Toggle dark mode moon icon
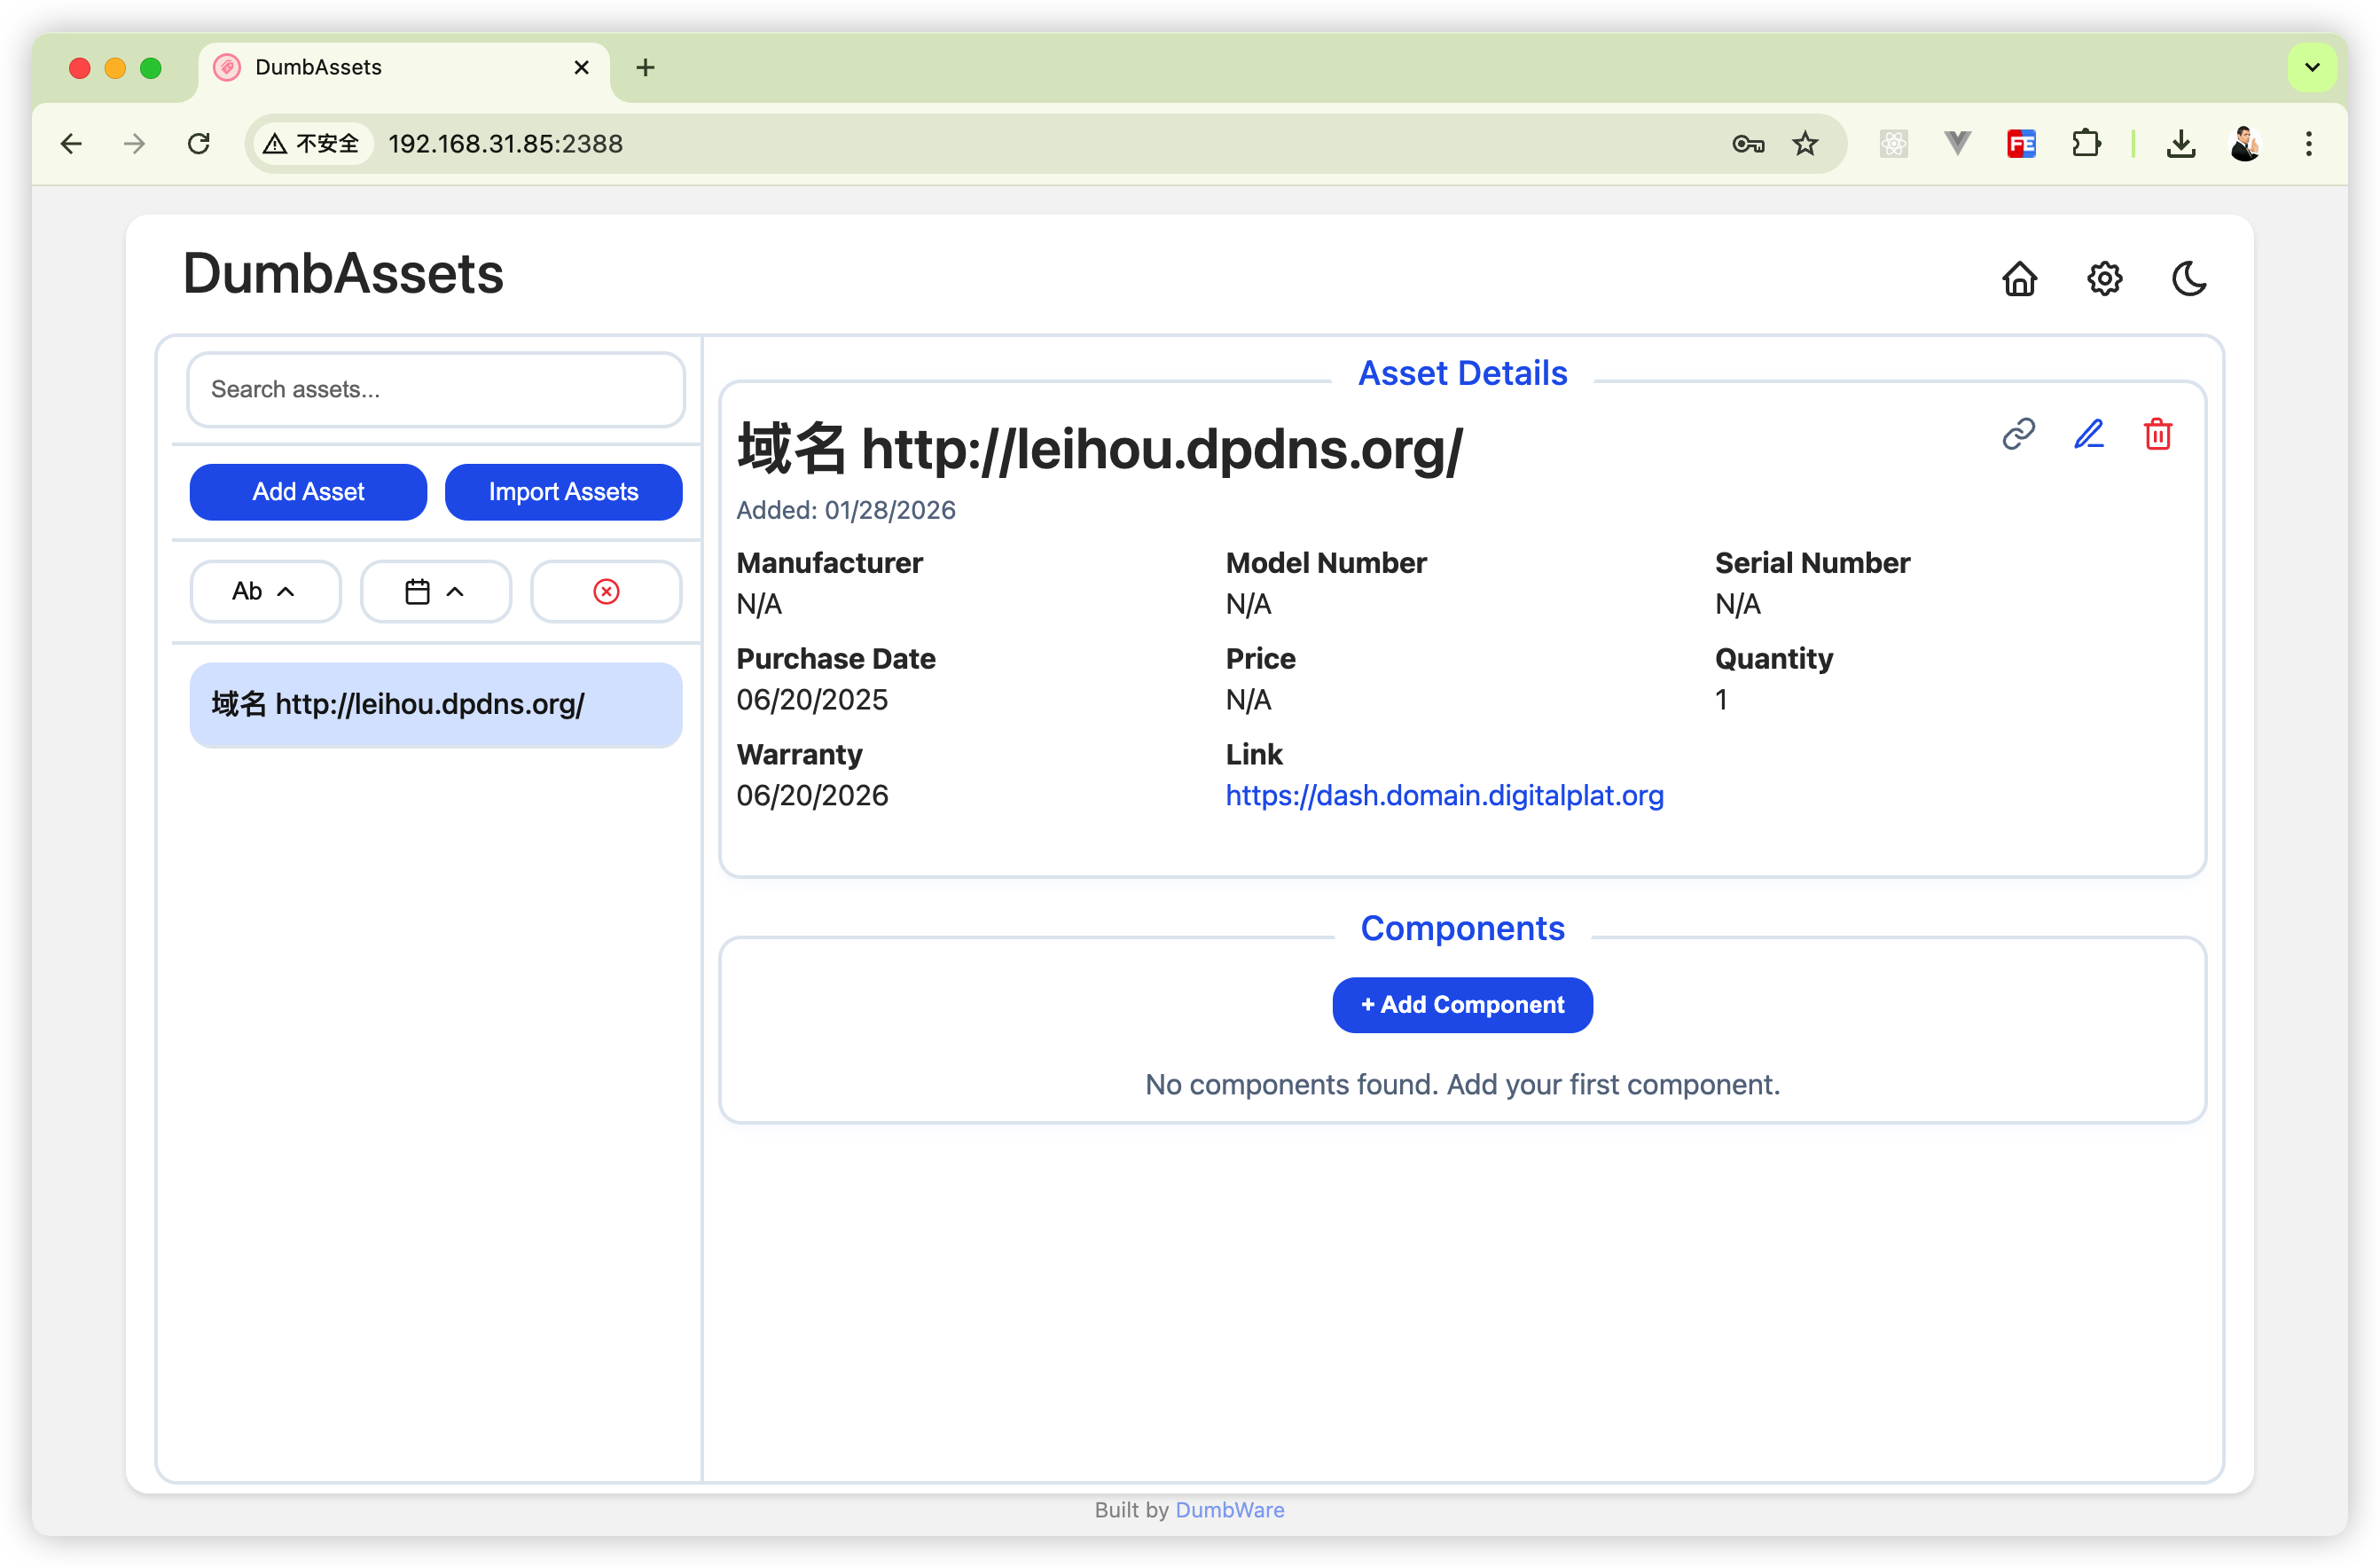 (2188, 279)
